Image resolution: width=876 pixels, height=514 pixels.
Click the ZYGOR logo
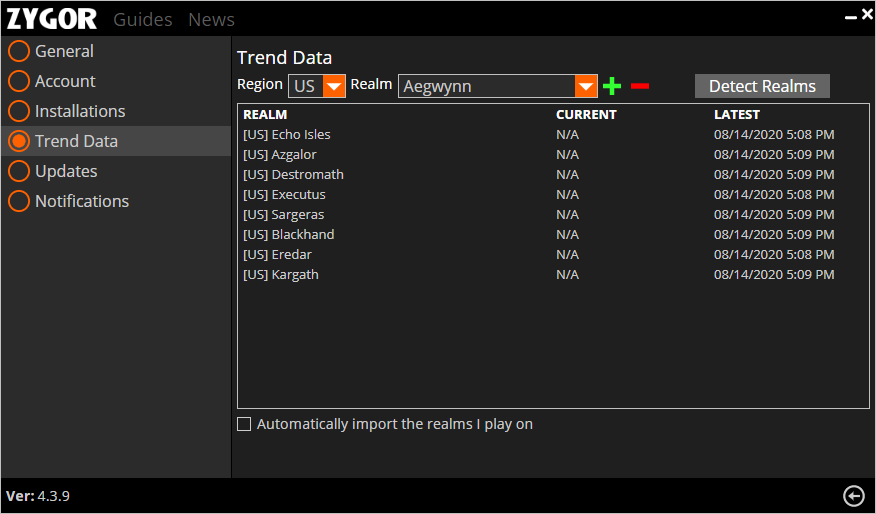[x=51, y=19]
